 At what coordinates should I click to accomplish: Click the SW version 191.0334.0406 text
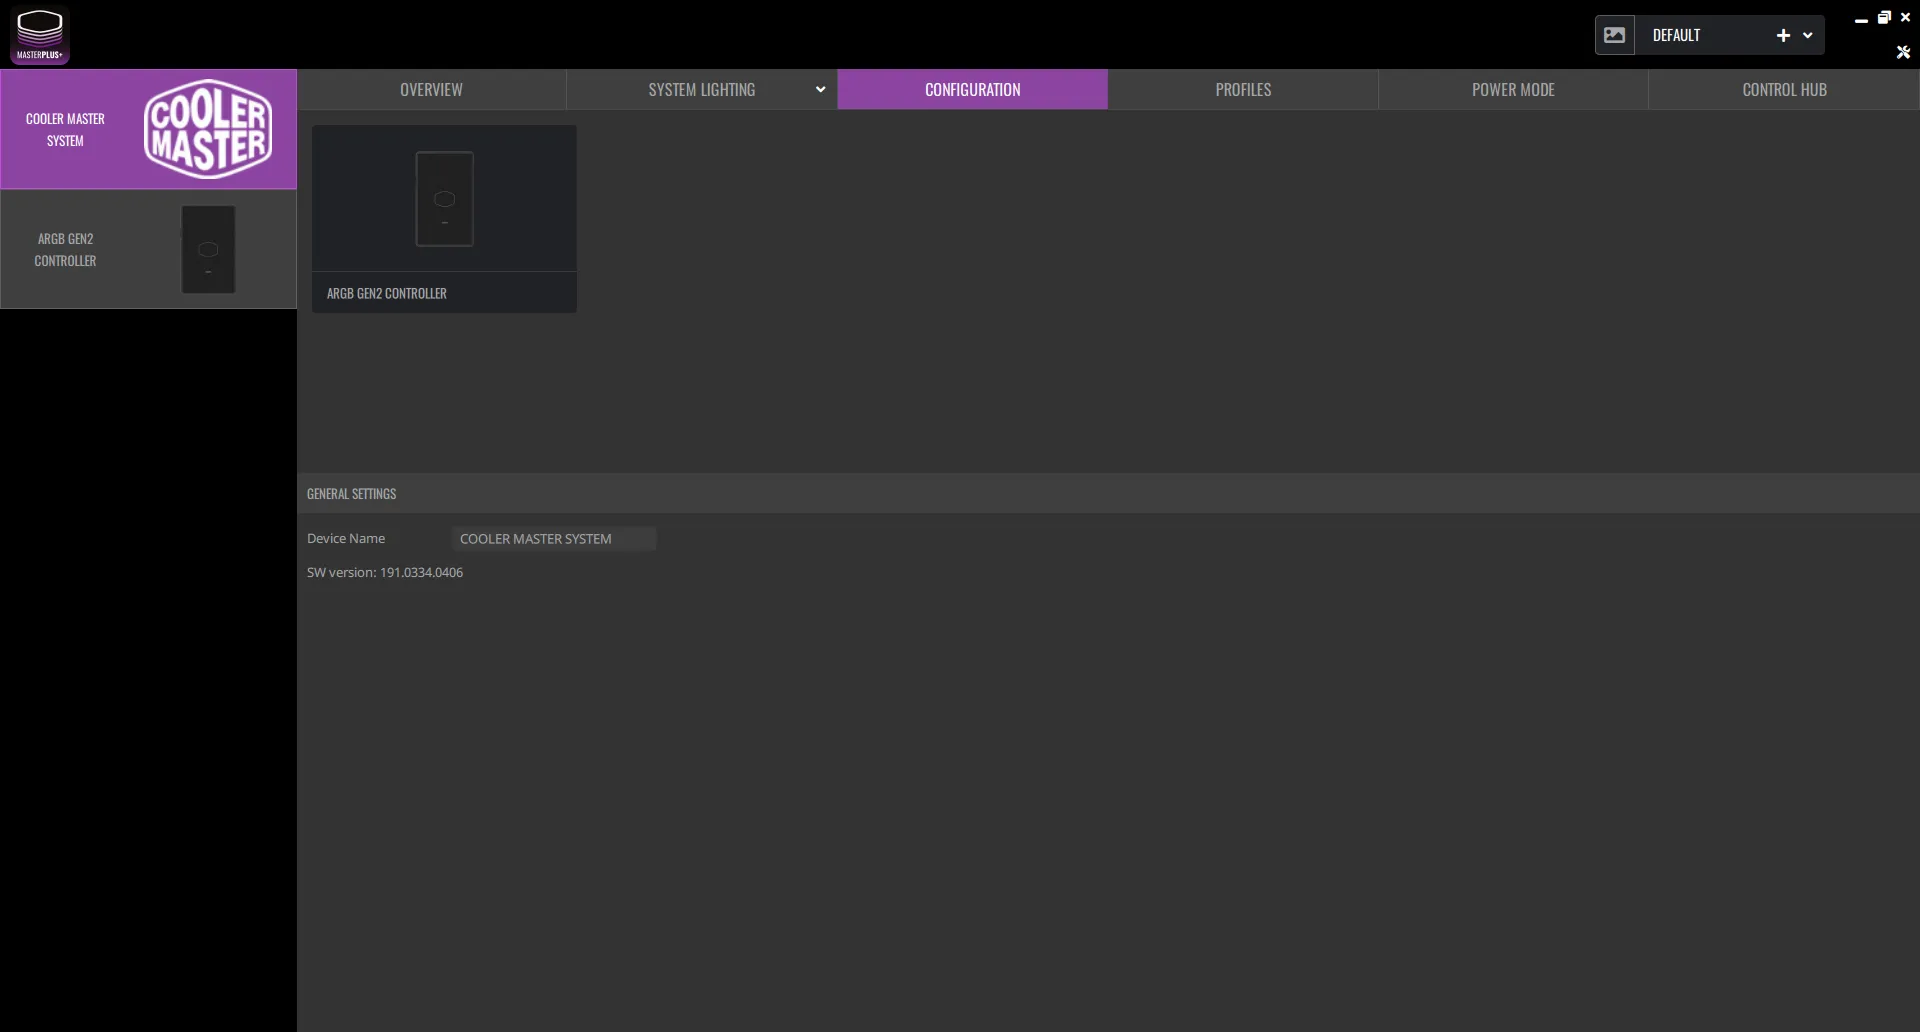pyautogui.click(x=385, y=572)
